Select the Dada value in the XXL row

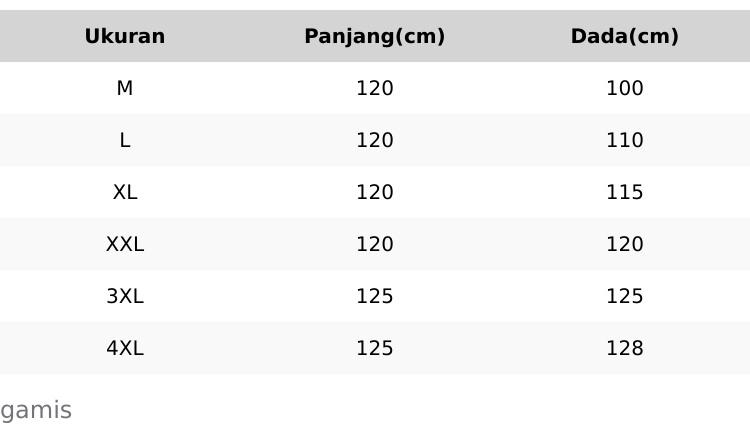625,245
